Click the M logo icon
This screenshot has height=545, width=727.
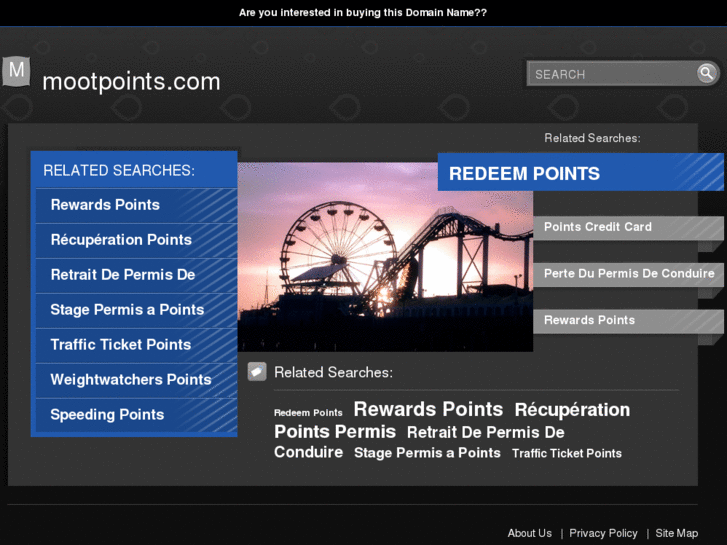click(x=16, y=71)
